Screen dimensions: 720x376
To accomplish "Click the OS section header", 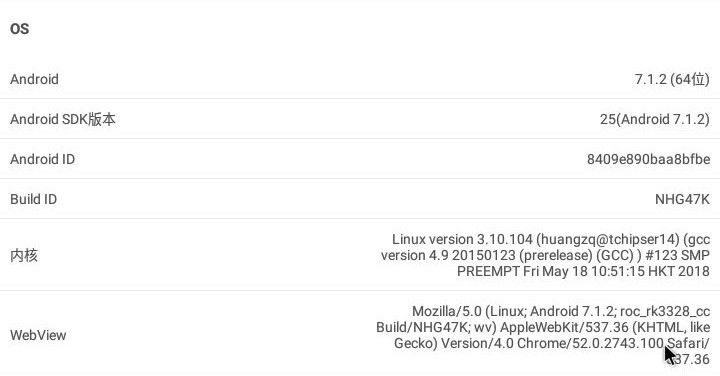I will [19, 29].
